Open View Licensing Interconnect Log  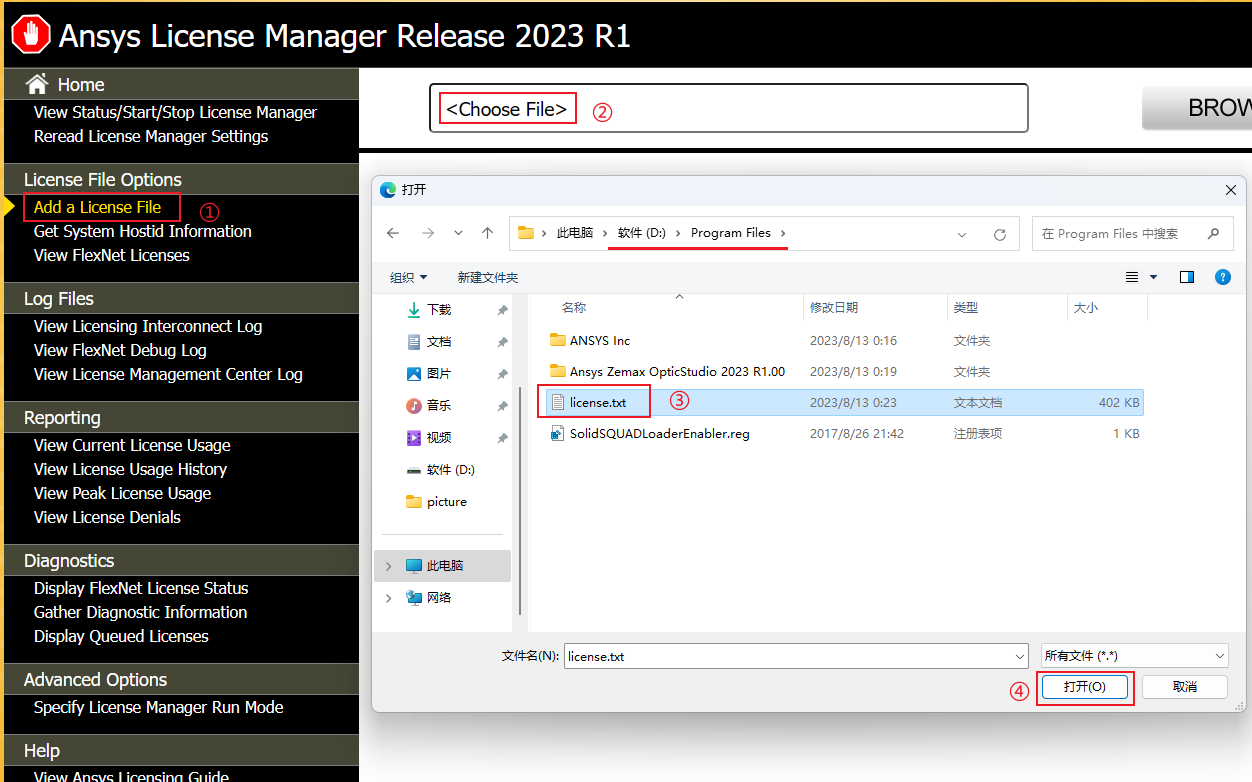coord(148,326)
